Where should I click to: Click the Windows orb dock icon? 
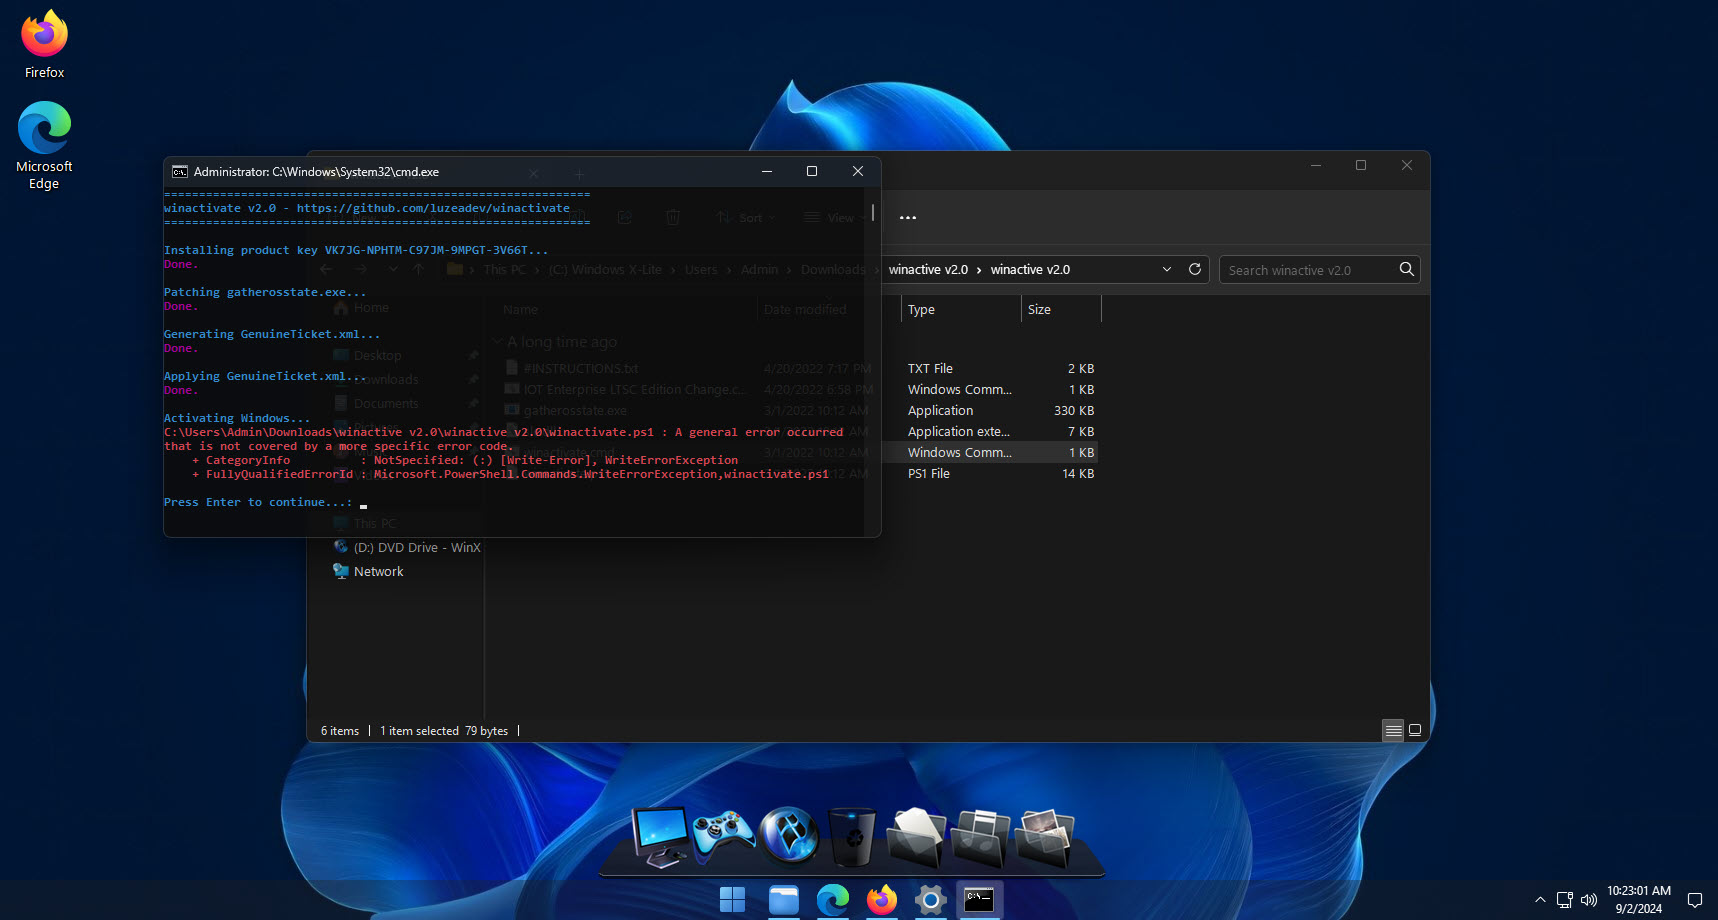coord(789,835)
